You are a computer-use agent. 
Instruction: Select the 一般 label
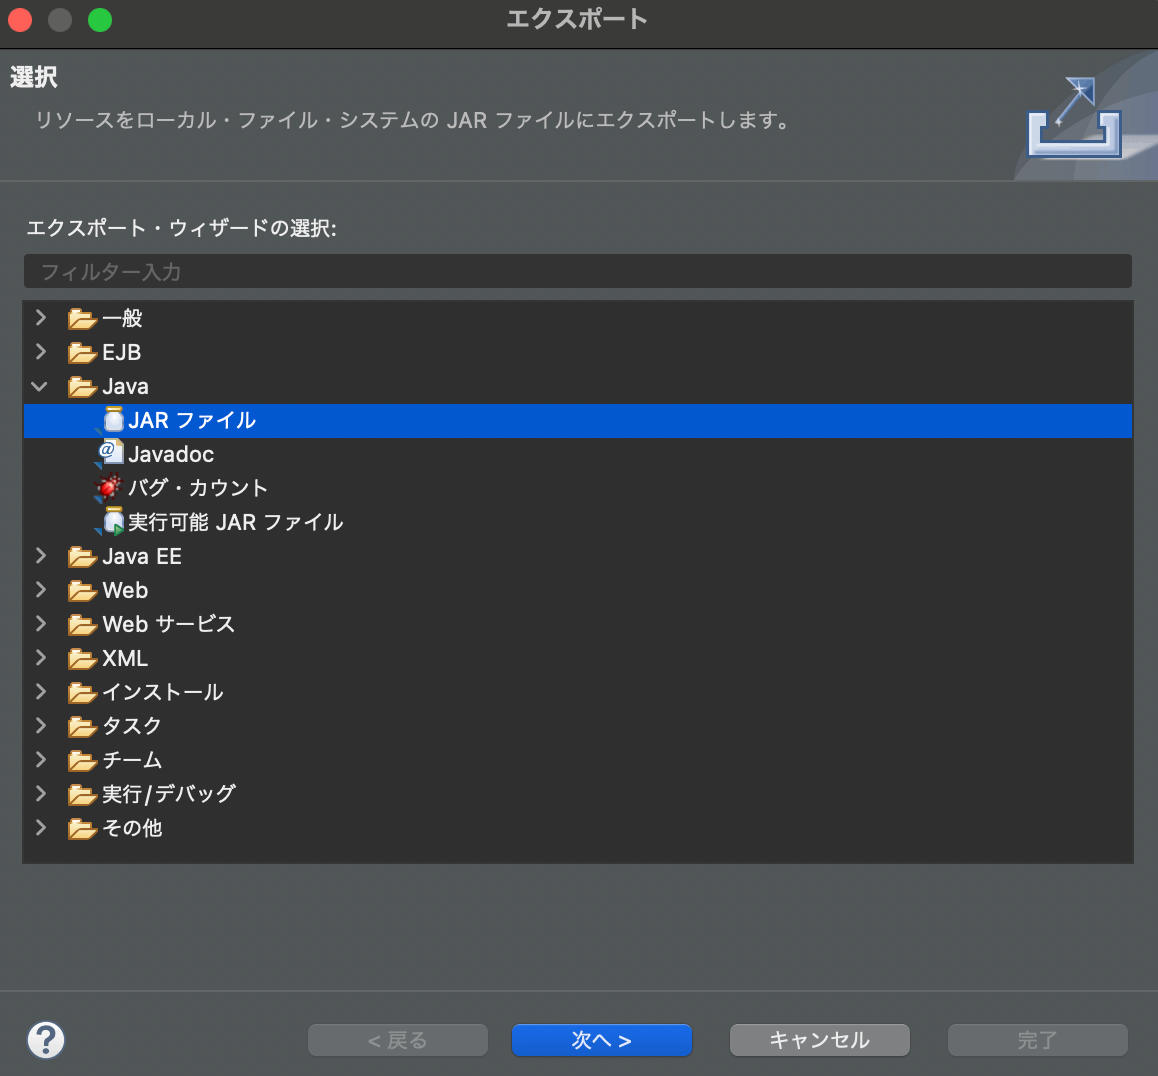(122, 318)
